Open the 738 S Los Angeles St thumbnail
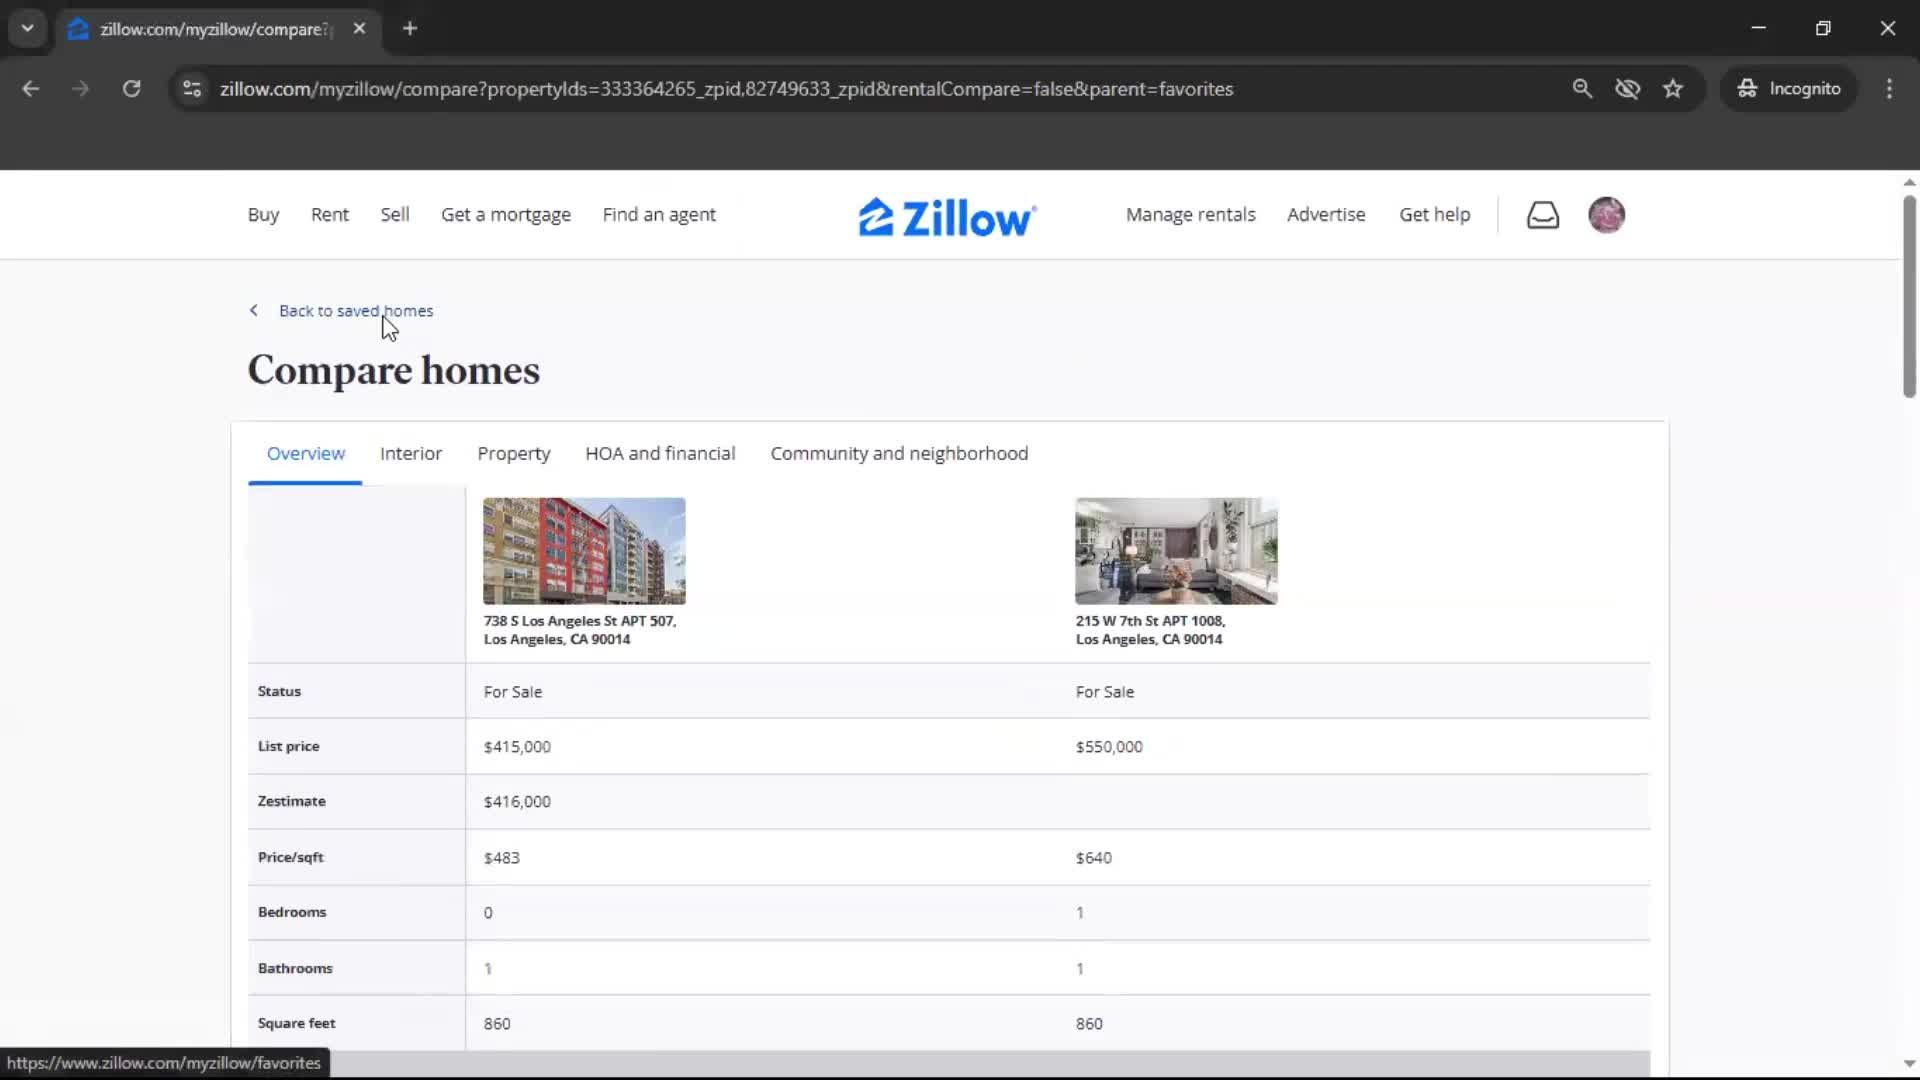This screenshot has width=1920, height=1080. tap(584, 551)
